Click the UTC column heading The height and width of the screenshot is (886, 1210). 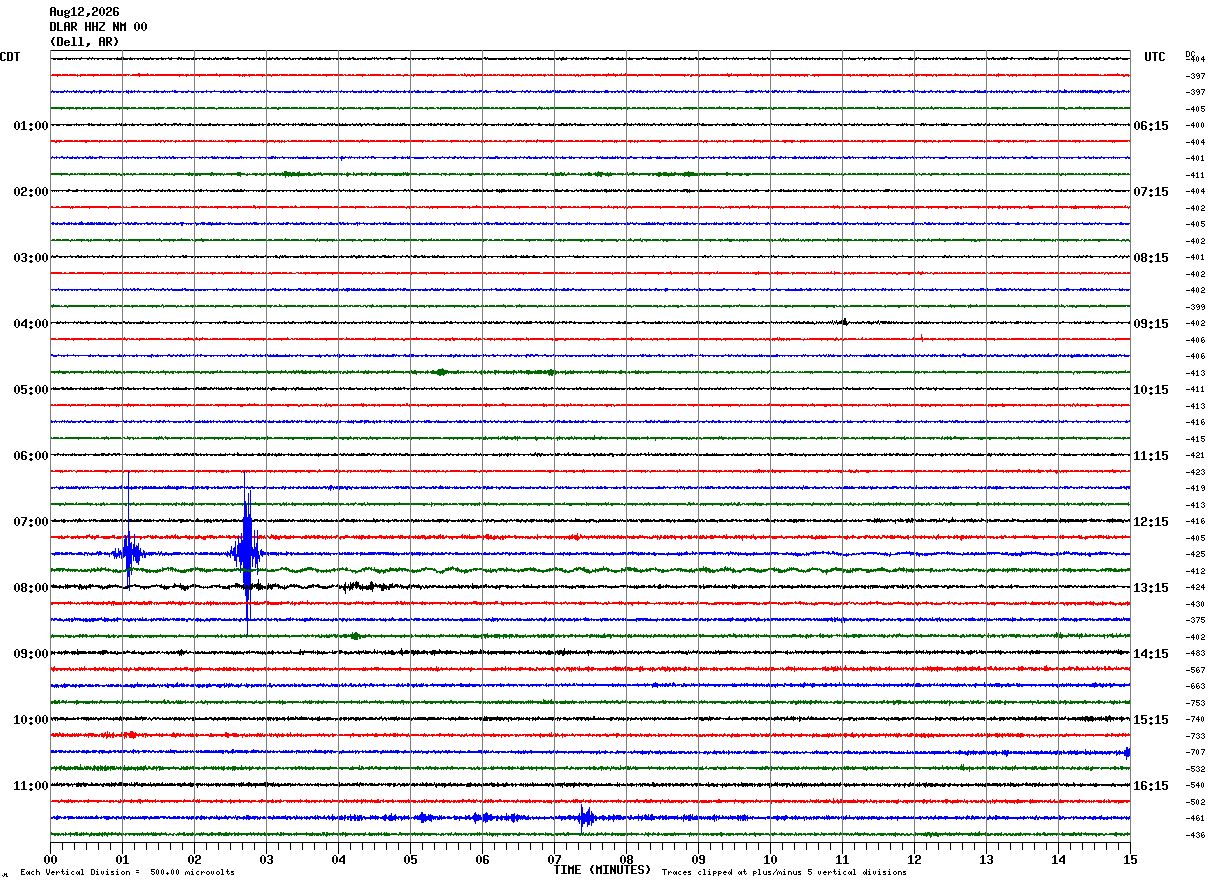pos(1155,57)
